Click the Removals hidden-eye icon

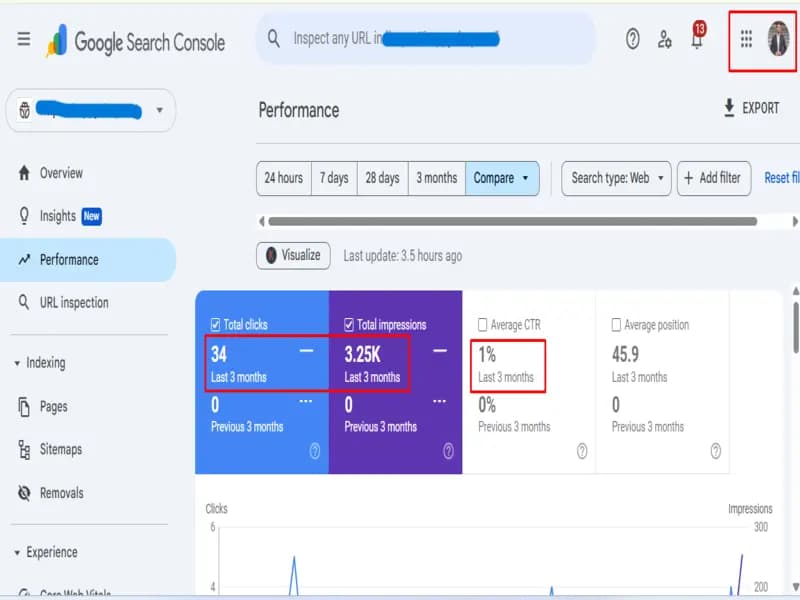click(24, 493)
